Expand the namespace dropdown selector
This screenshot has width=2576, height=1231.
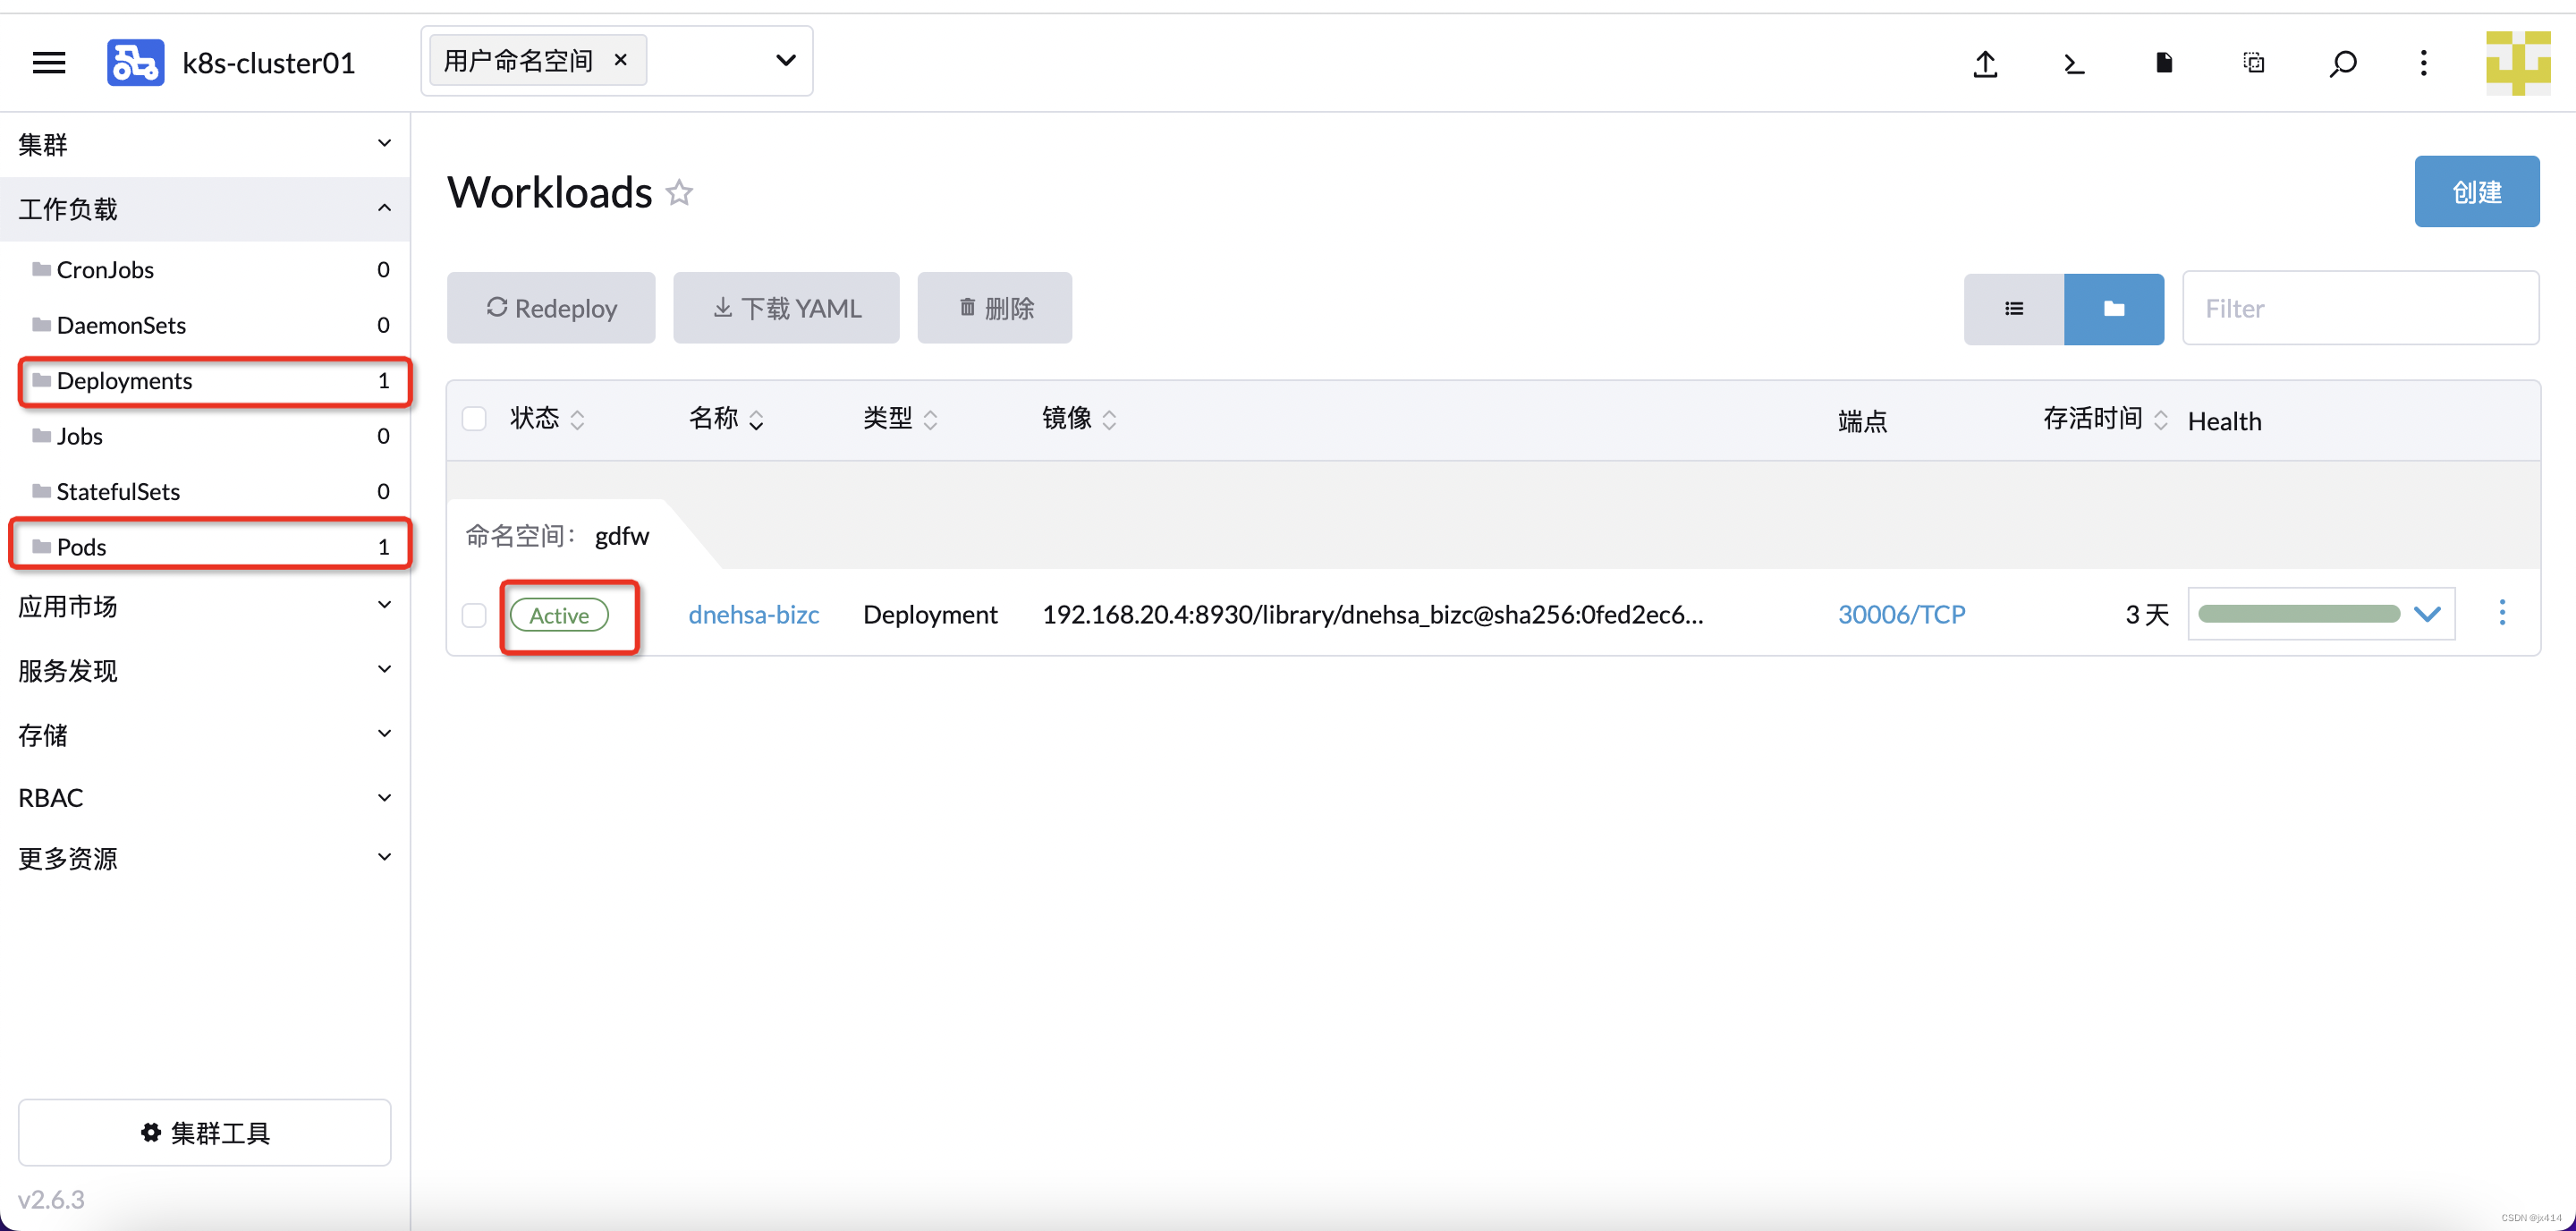point(785,59)
